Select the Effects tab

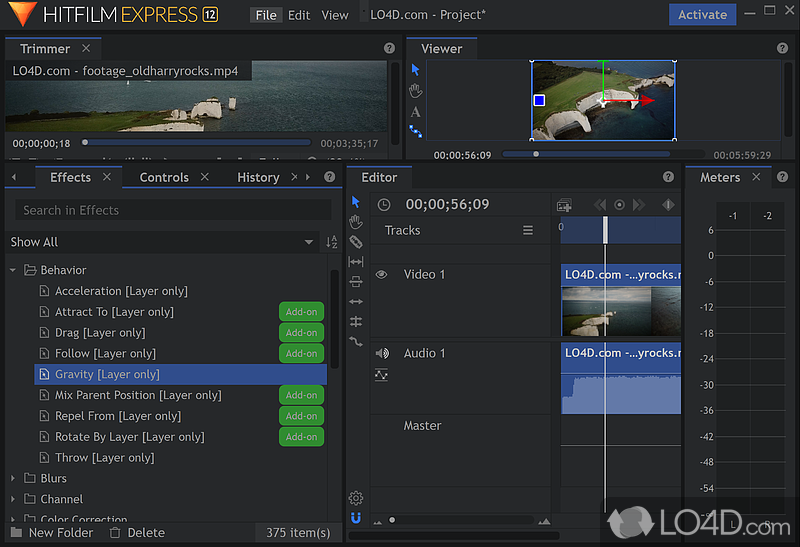(x=70, y=177)
